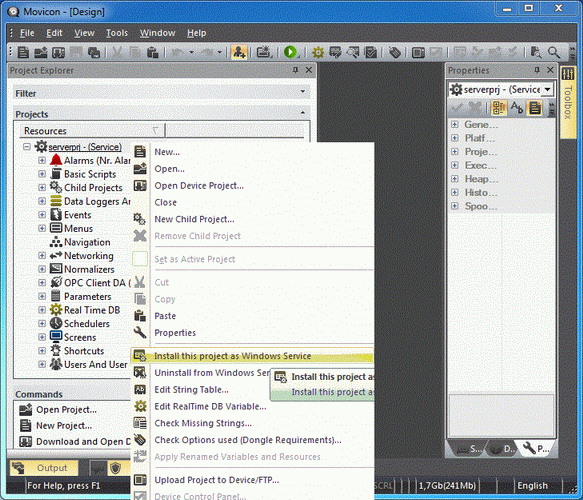This screenshot has height=500, width=583.
Task: Click the Schedulers clock icon in tree
Action: (x=56, y=323)
